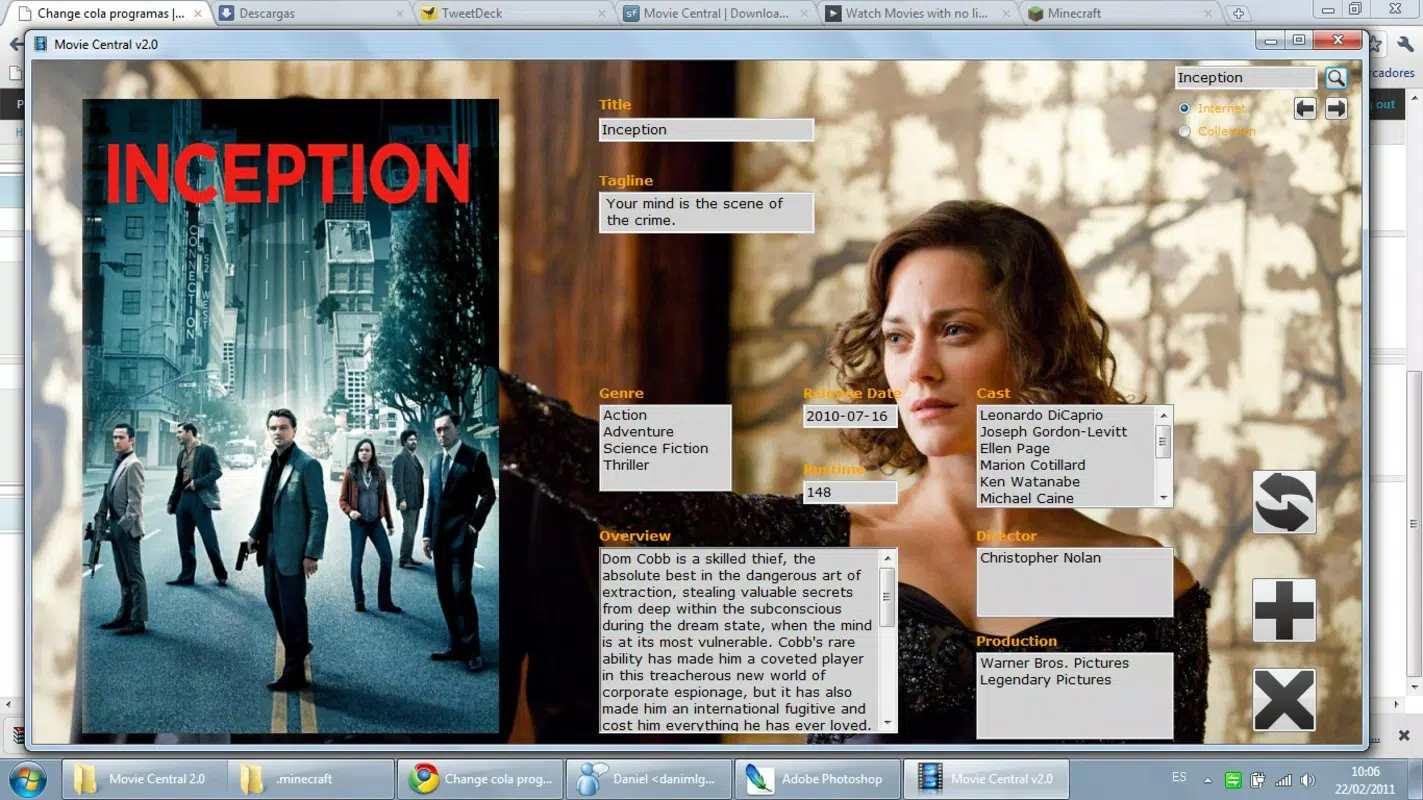Image resolution: width=1423 pixels, height=800 pixels.
Task: Click the ES language indicator
Action: pos(1179,777)
